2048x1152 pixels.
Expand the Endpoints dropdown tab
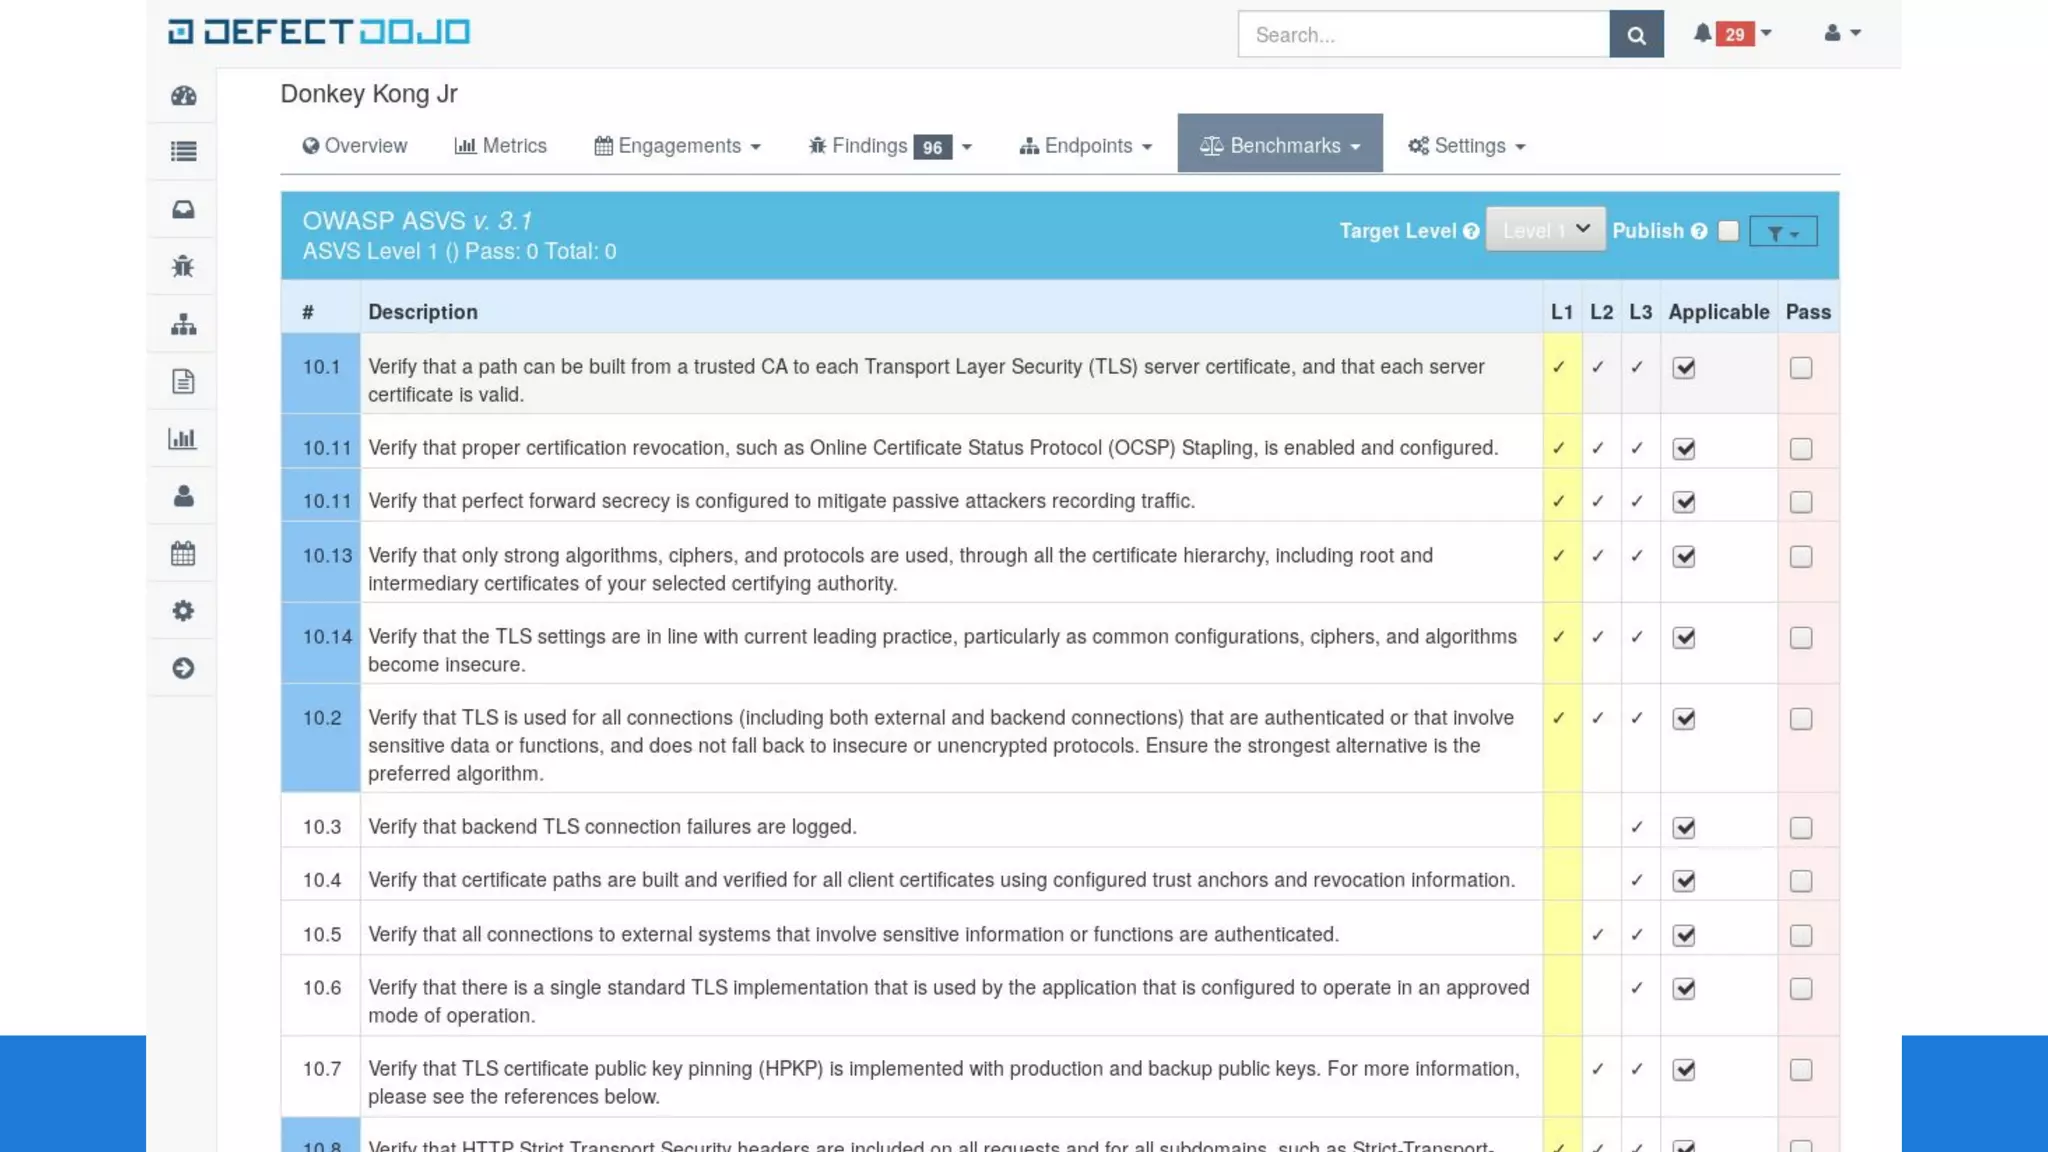tap(1085, 146)
